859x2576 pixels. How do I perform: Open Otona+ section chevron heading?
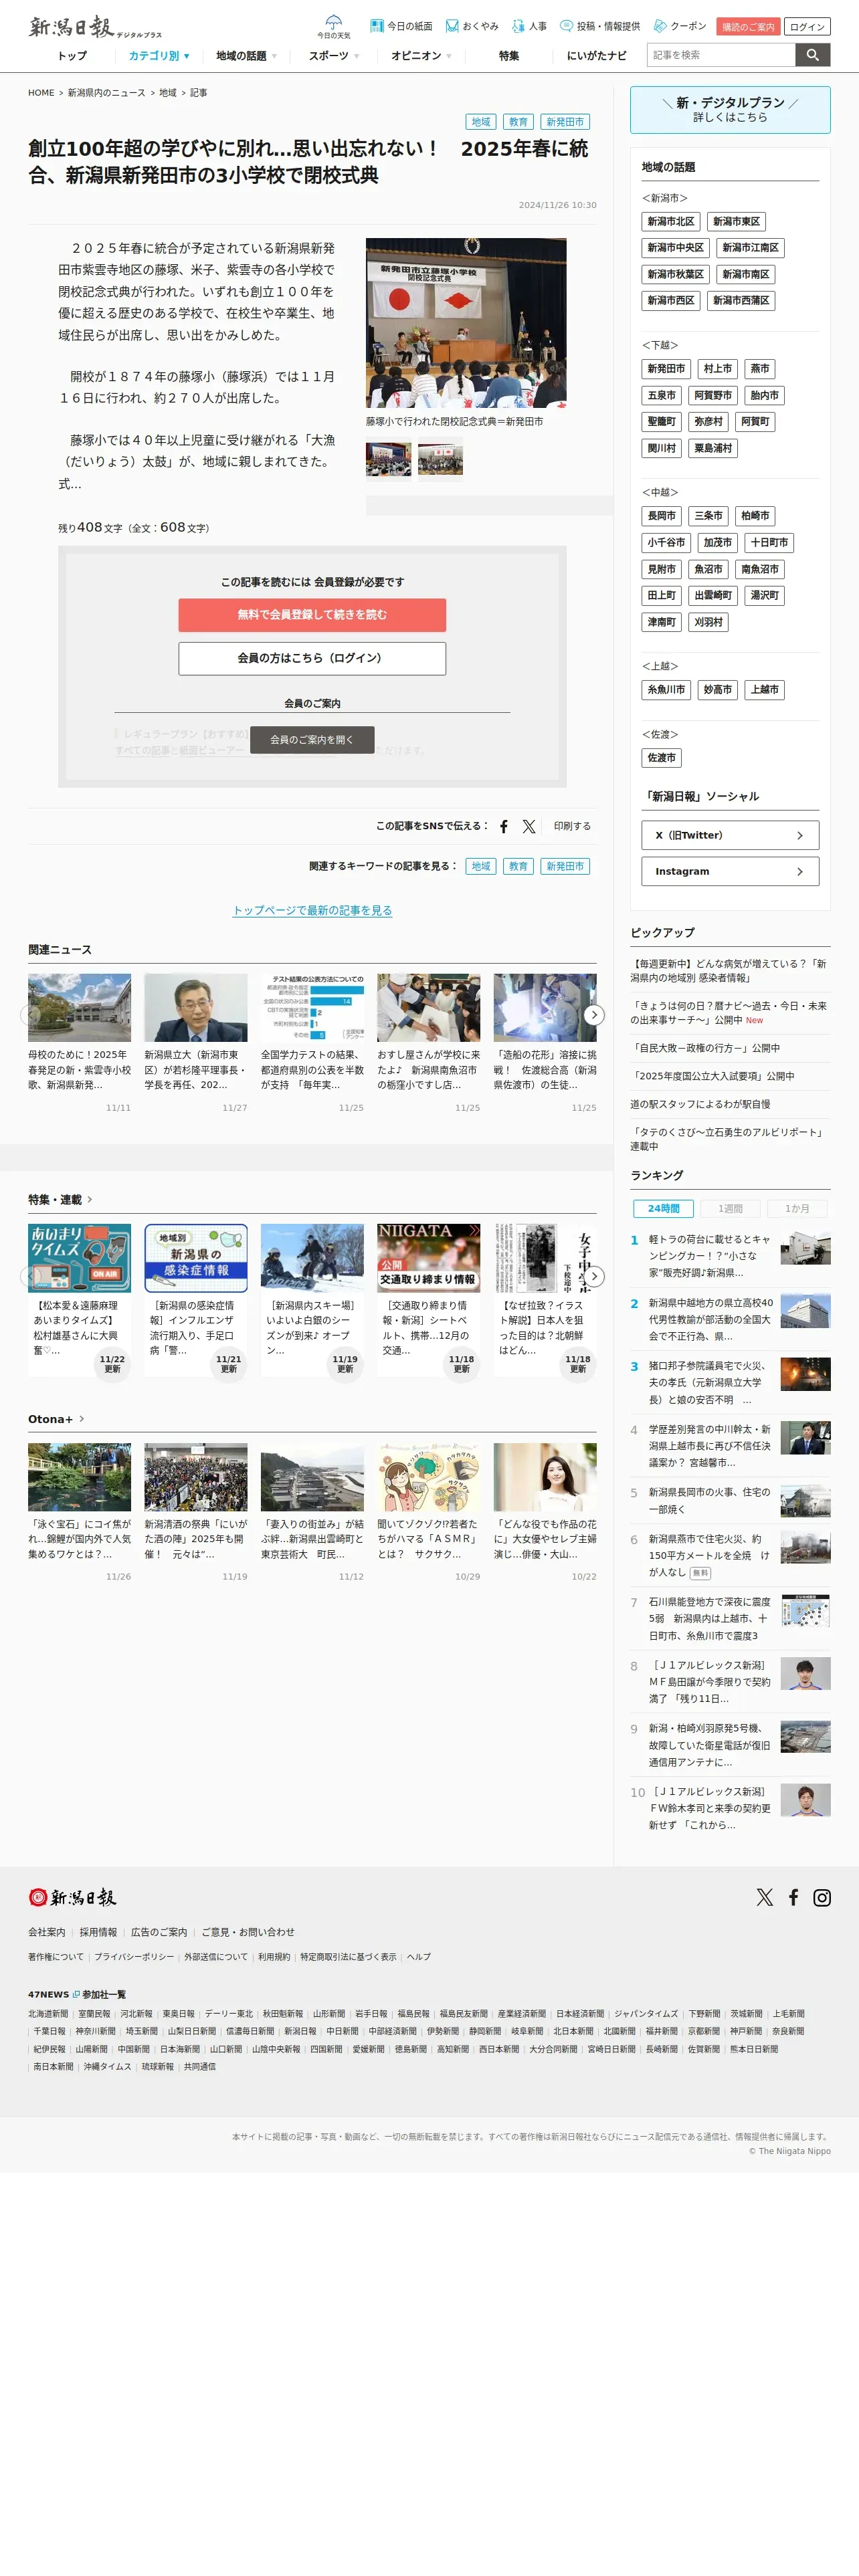point(56,1419)
